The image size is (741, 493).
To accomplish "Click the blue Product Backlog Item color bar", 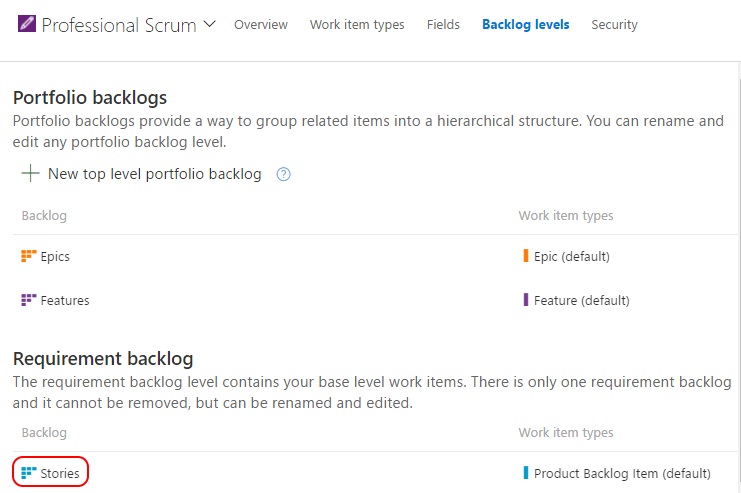I will coord(526,473).
